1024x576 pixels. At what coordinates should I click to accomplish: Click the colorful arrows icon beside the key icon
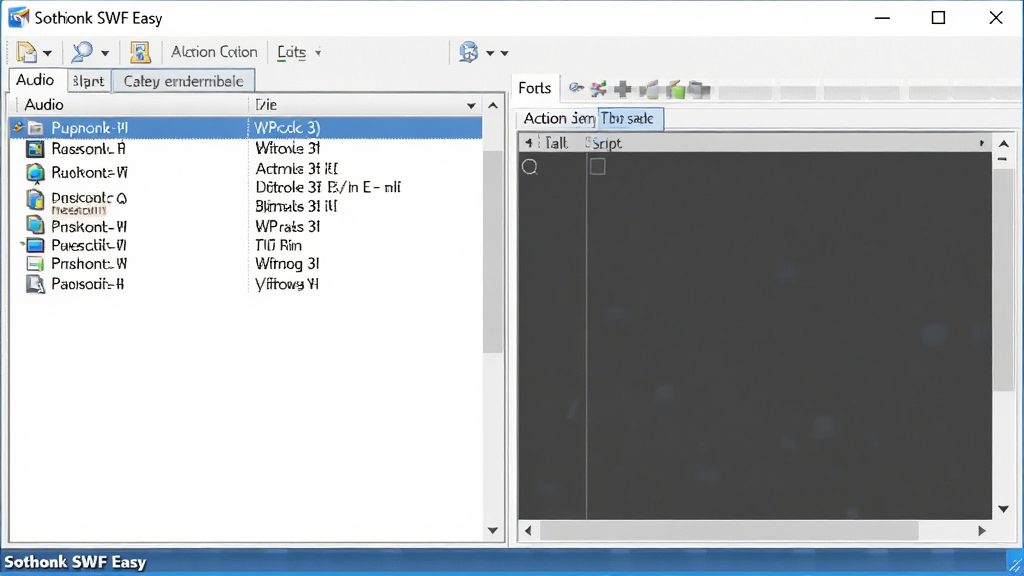pyautogui.click(x=598, y=89)
